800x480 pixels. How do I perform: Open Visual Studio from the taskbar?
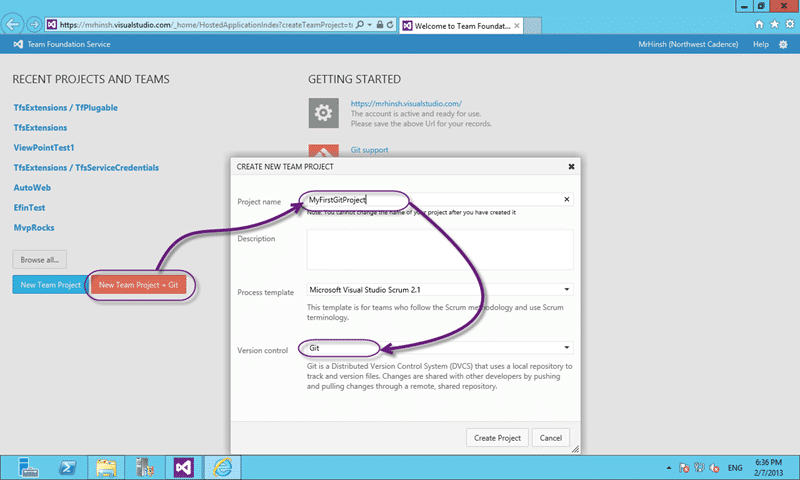[x=184, y=467]
